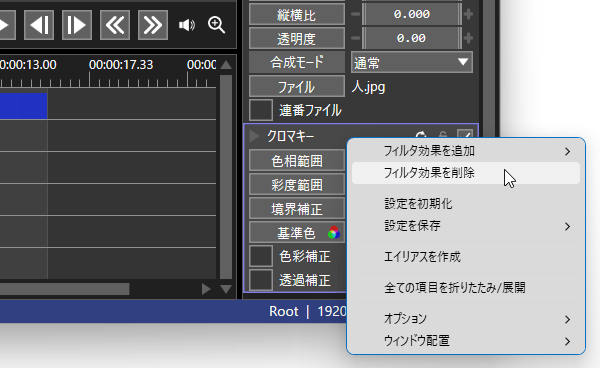Click the 境界補正 parameter button
The image size is (600, 368).
pos(297,209)
